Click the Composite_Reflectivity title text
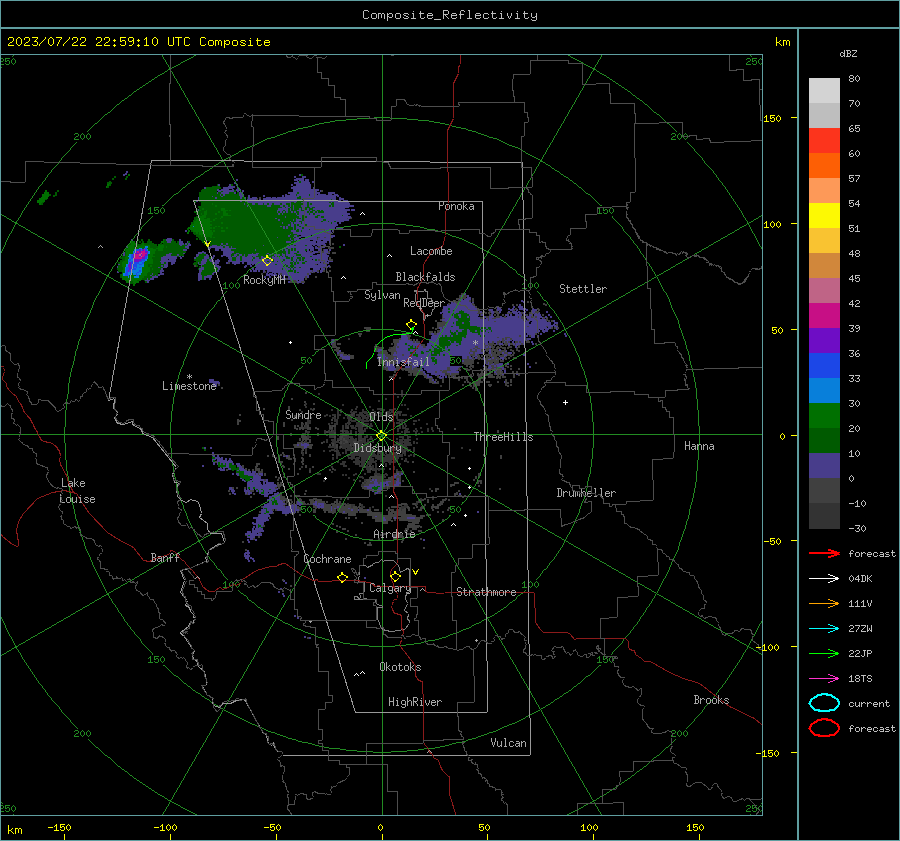The width and height of the screenshot is (900, 841). pyautogui.click(x=449, y=15)
